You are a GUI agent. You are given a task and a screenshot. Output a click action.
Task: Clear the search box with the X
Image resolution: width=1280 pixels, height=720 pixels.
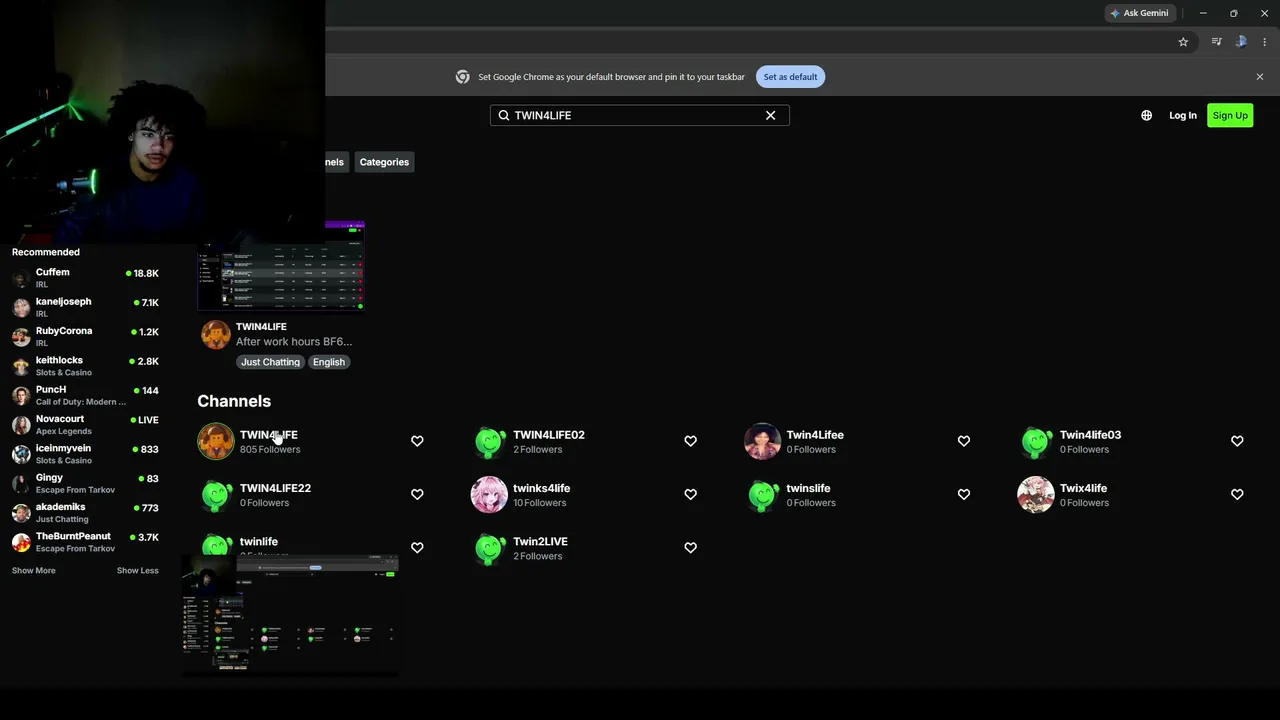point(770,115)
